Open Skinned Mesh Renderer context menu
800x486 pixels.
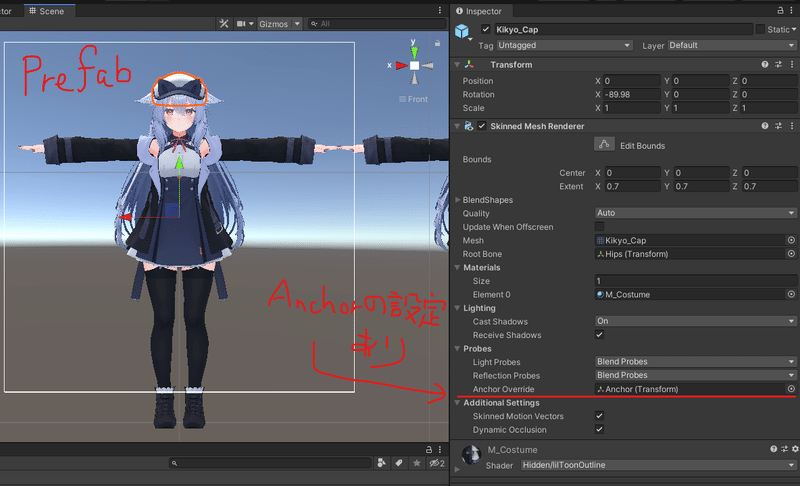(792, 125)
